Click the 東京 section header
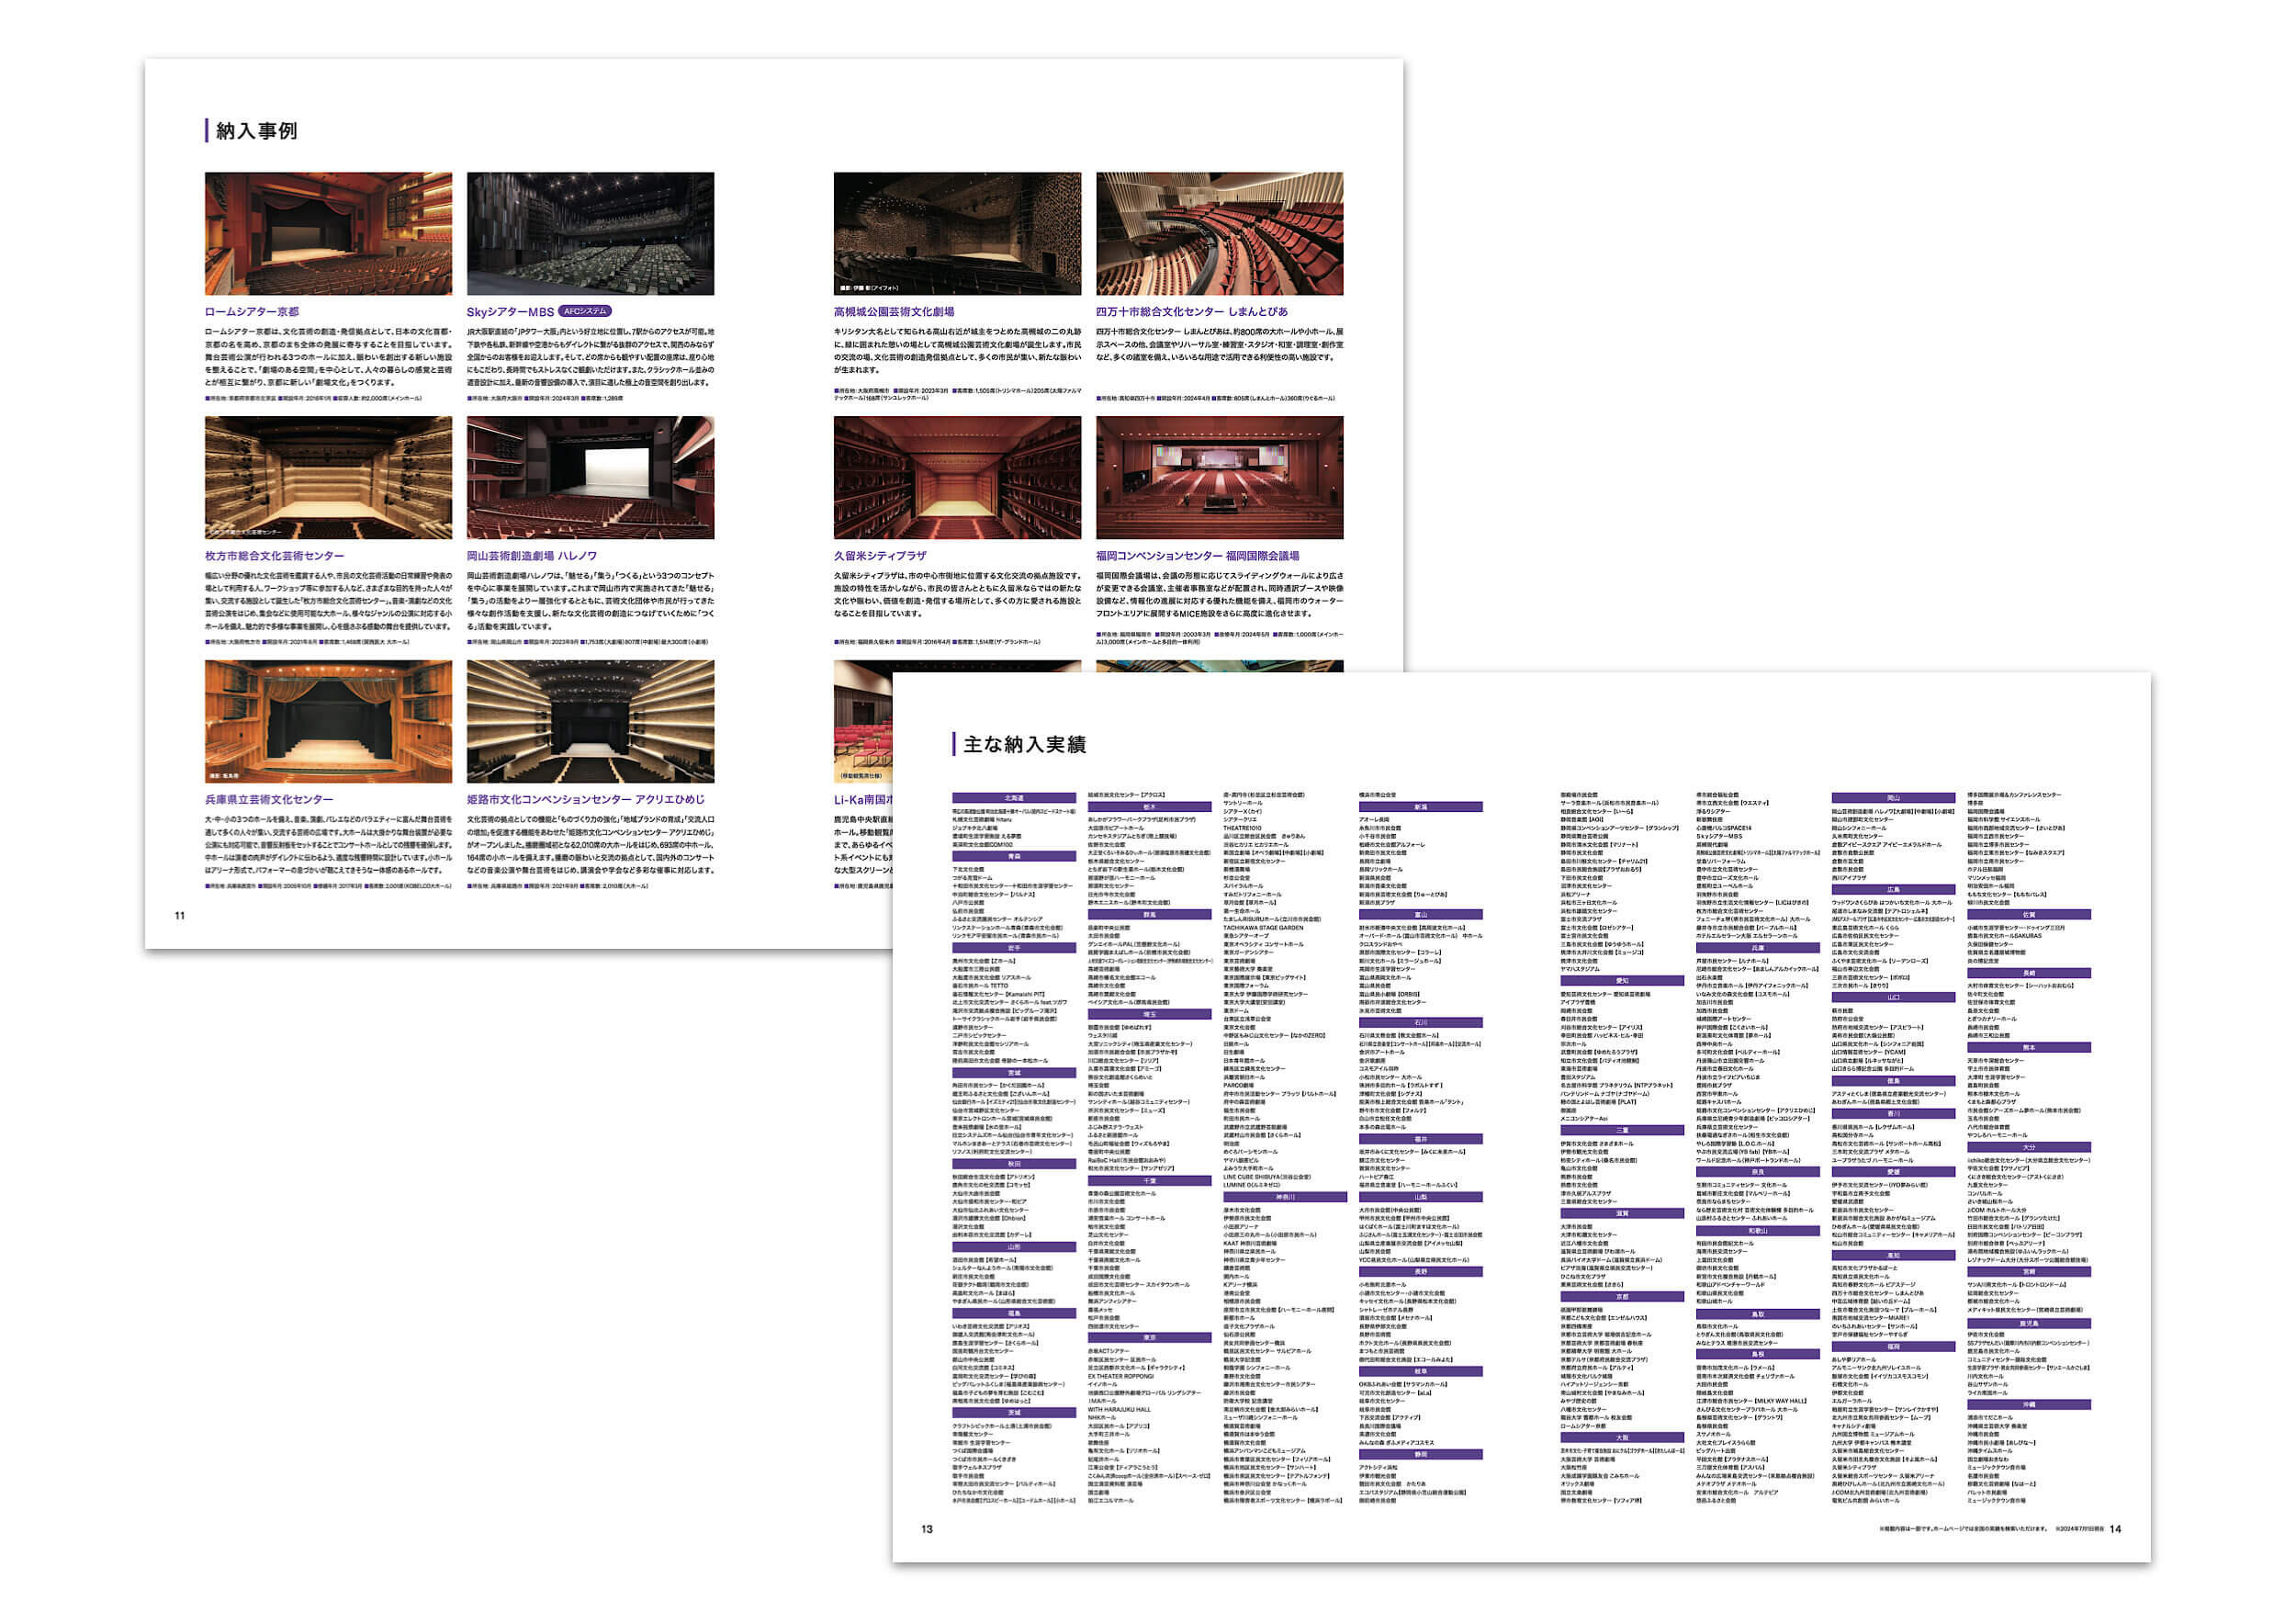Image resolution: width=2296 pixels, height=1623 pixels. 1150,1338
